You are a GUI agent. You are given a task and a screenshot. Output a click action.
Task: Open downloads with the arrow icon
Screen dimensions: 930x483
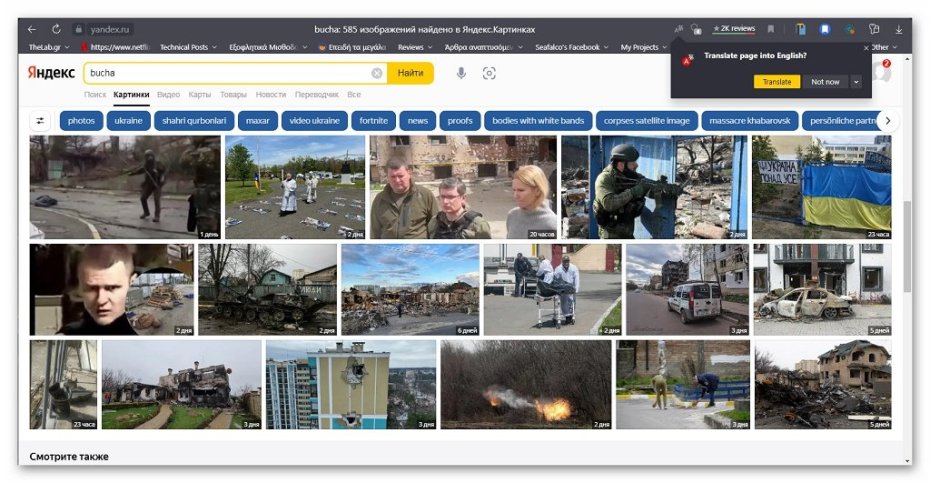899,29
